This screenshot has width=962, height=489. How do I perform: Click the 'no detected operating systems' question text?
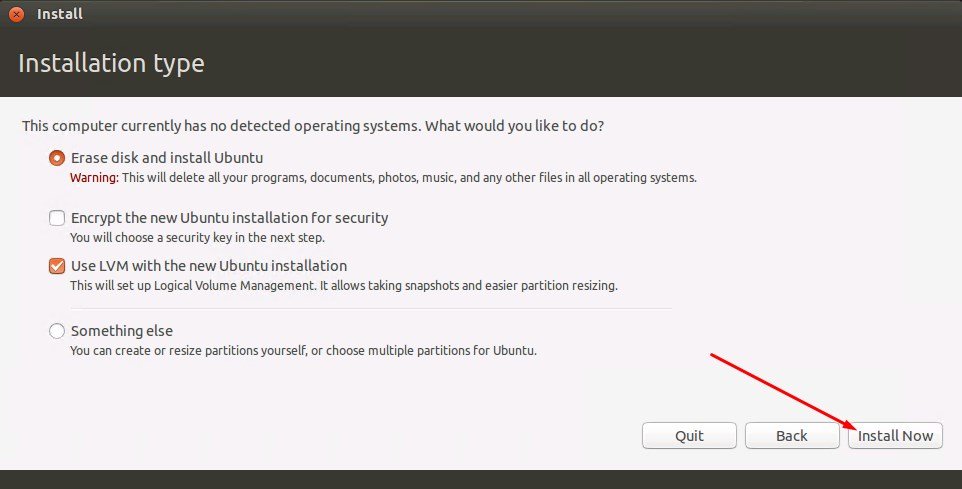point(313,127)
